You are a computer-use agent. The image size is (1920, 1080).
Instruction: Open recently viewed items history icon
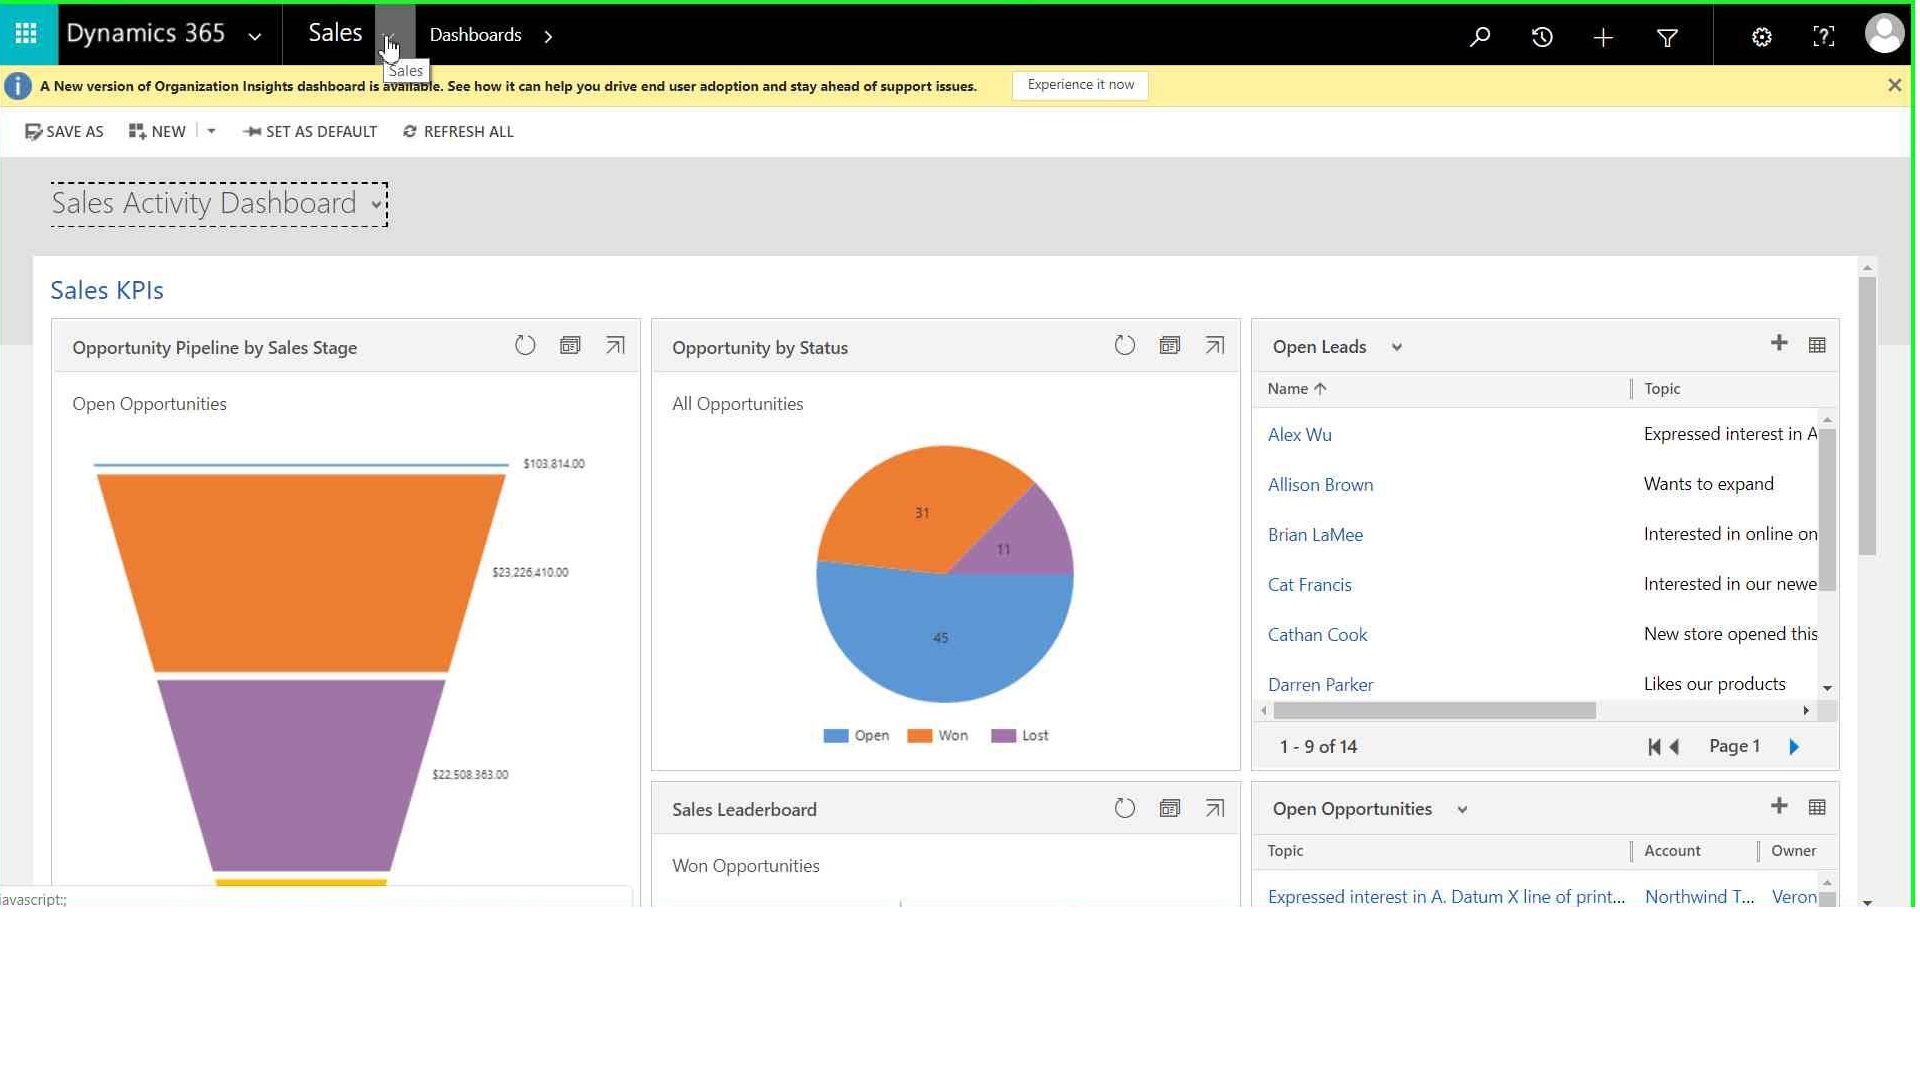point(1542,37)
